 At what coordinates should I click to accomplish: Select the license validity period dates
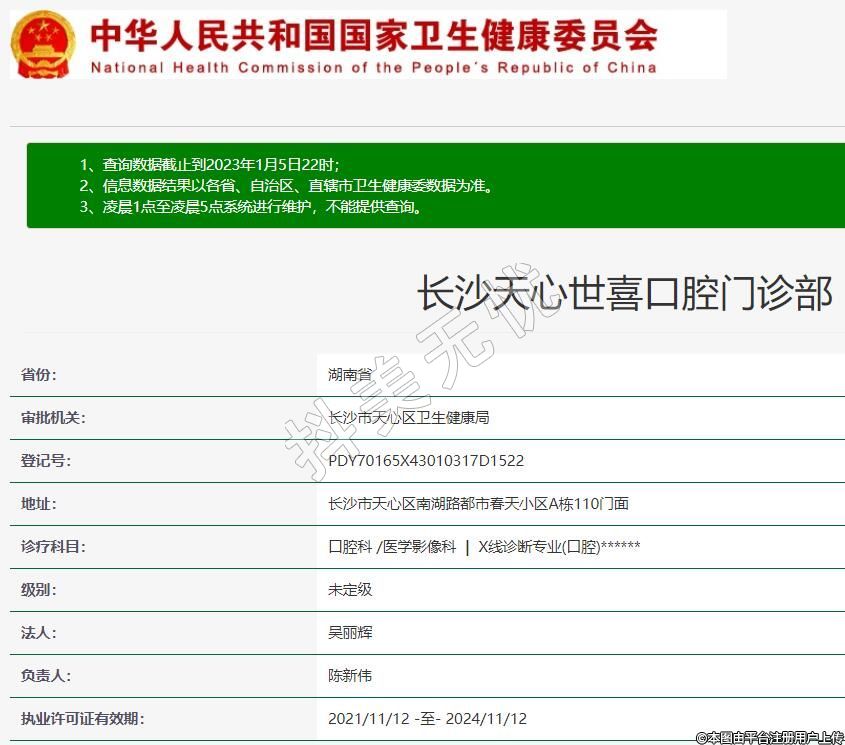coord(427,719)
